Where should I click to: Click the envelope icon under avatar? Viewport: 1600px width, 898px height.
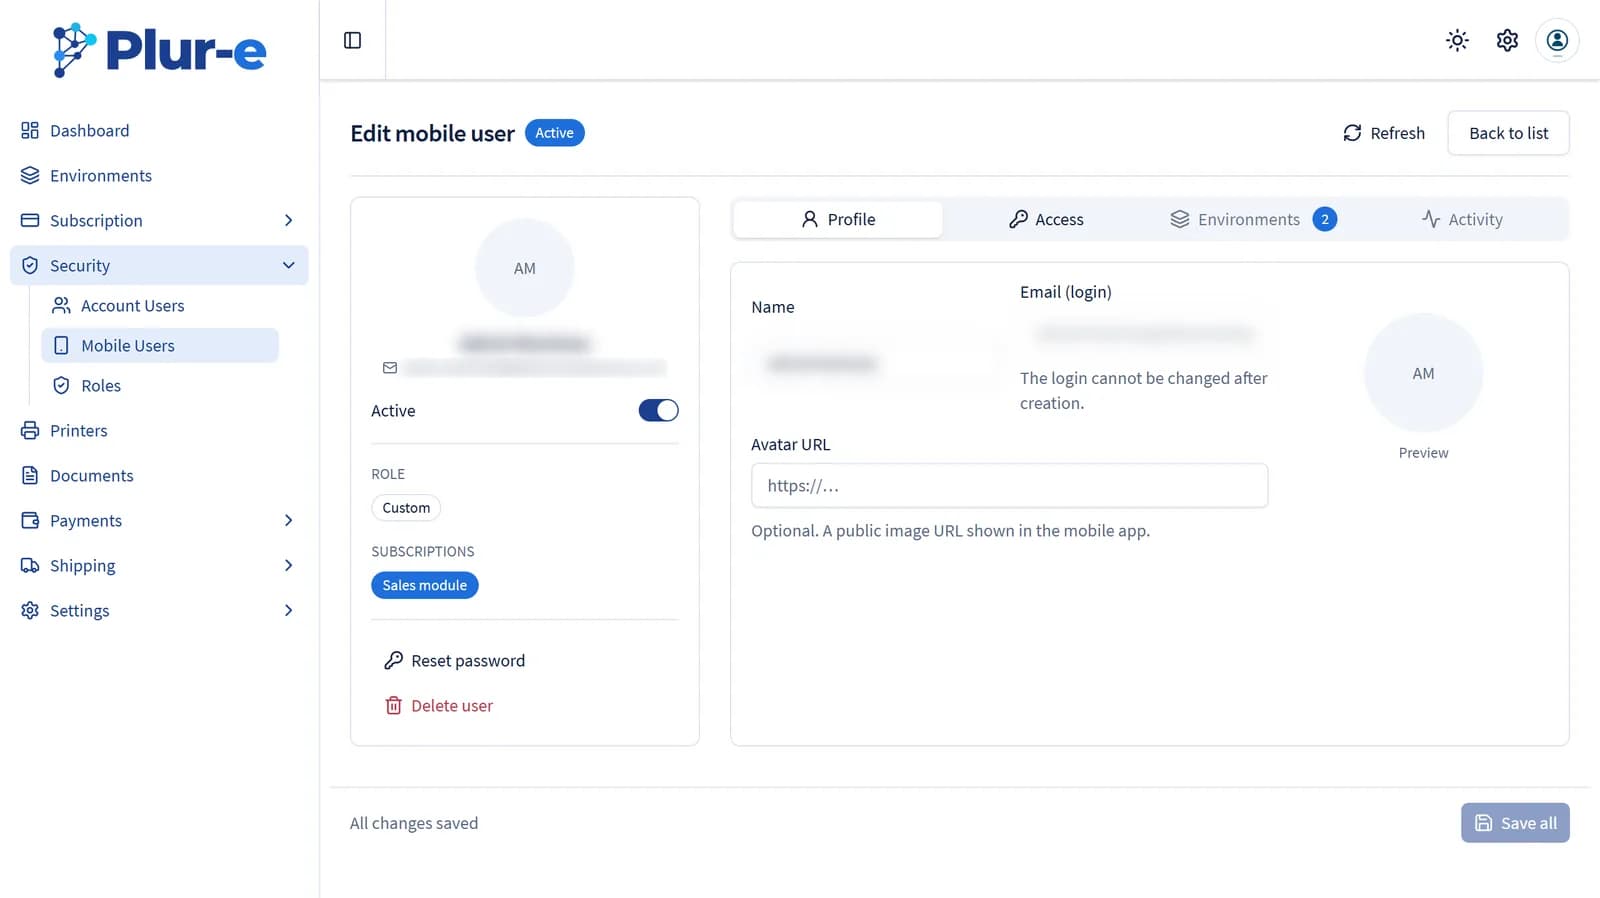[390, 368]
